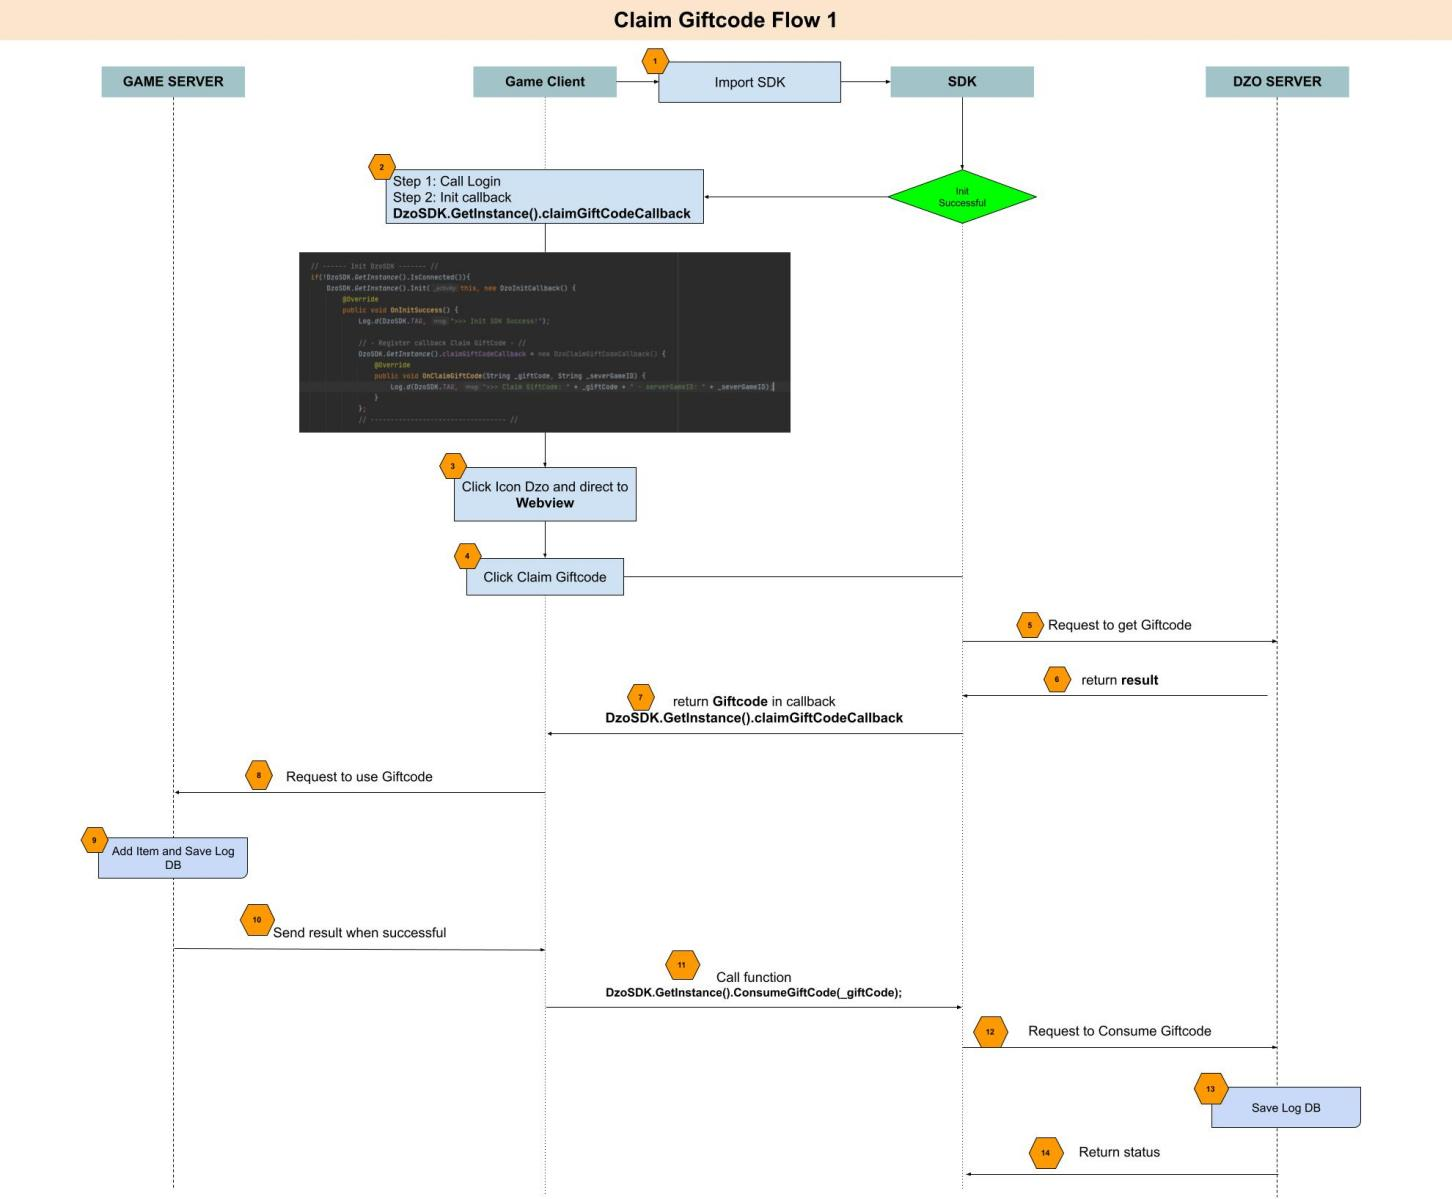
Task: Click the orange hexagon numbered 14
Action: (x=1046, y=1153)
